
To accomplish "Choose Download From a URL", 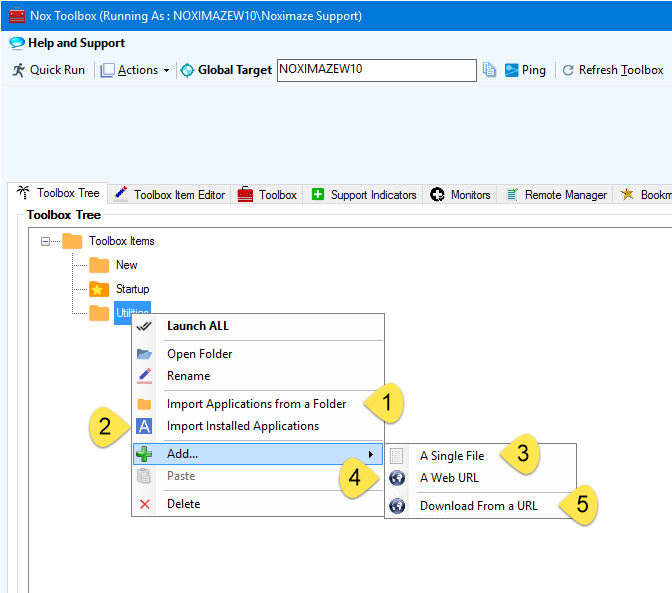I will point(481,506).
